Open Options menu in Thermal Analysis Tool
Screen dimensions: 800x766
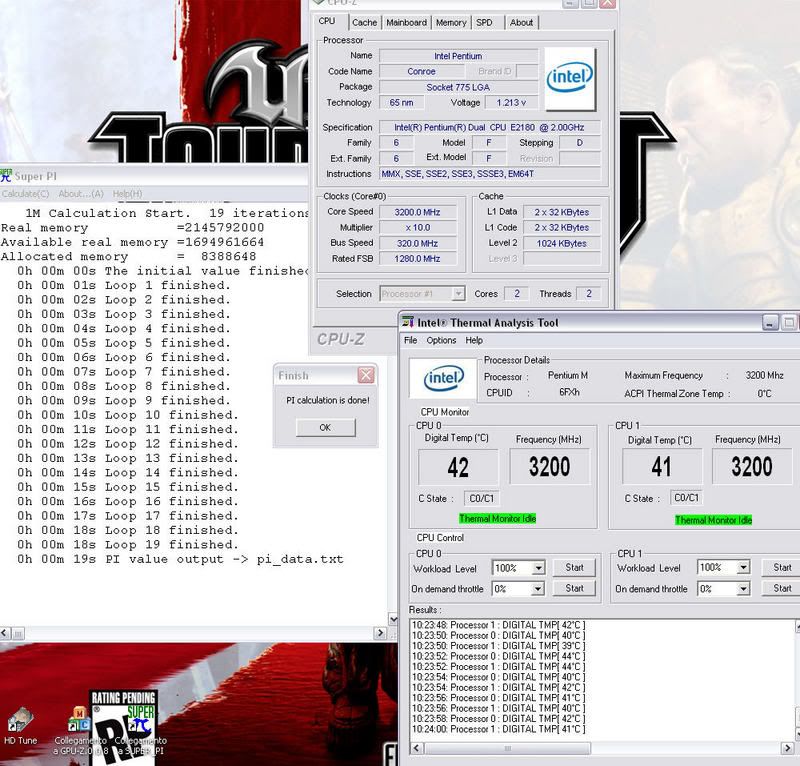point(441,341)
